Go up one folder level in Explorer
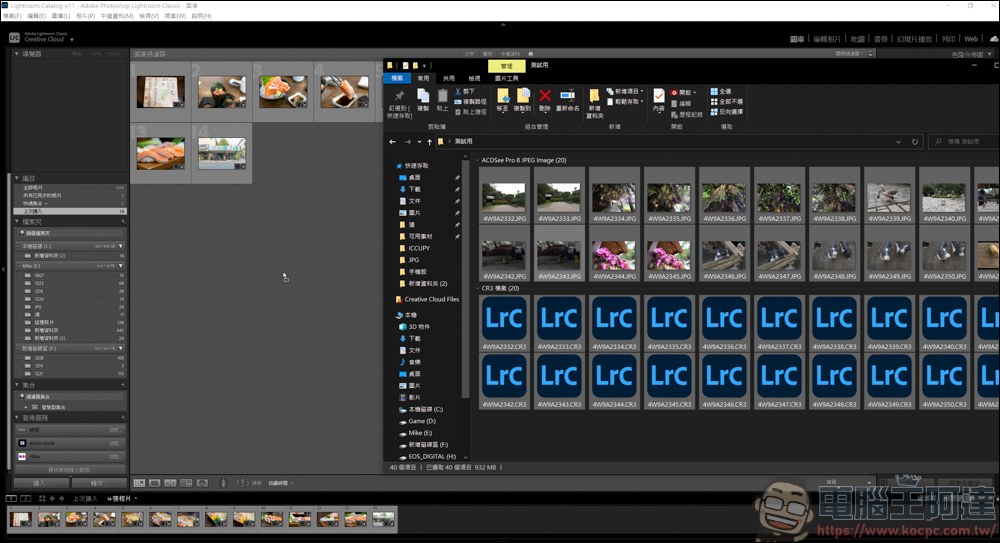This screenshot has height=543, width=1000. point(429,142)
